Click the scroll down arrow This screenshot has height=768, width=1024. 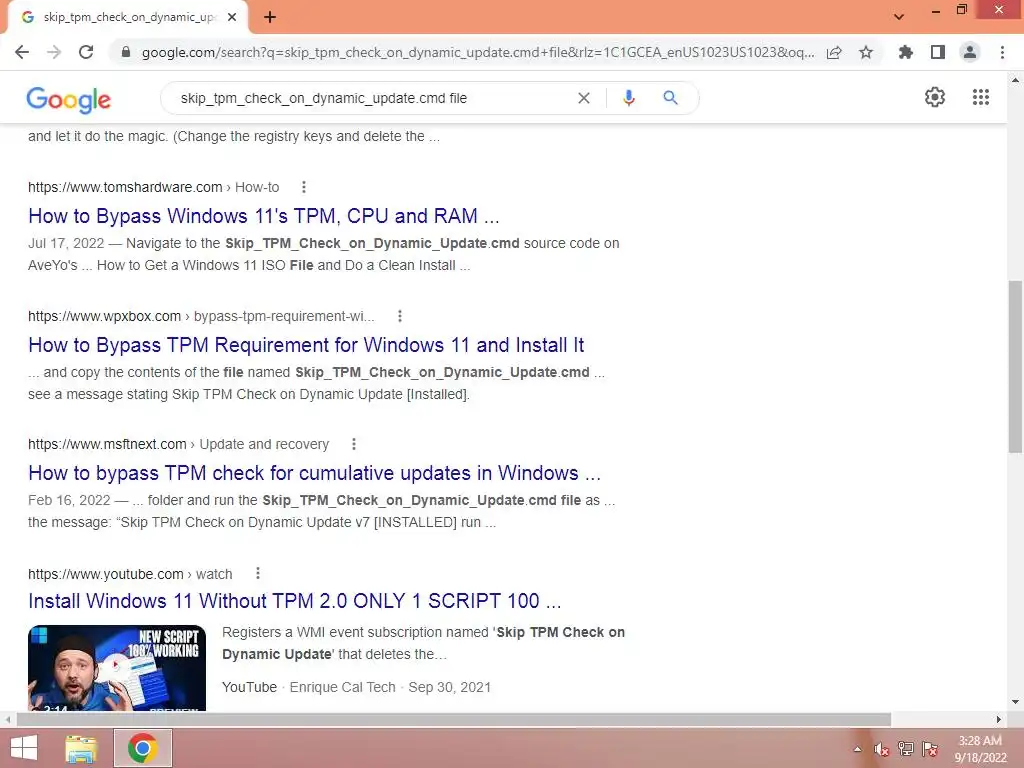click(1015, 702)
